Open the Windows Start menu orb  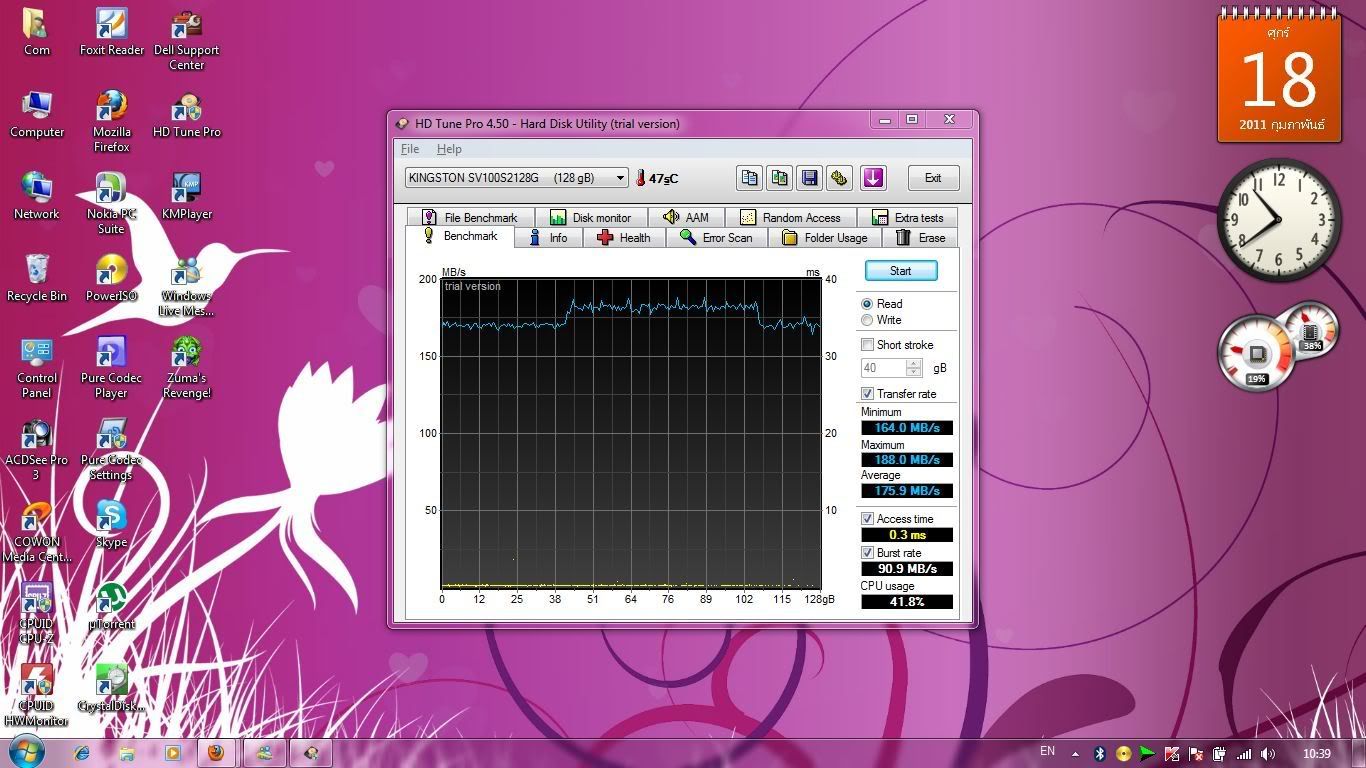[26, 752]
